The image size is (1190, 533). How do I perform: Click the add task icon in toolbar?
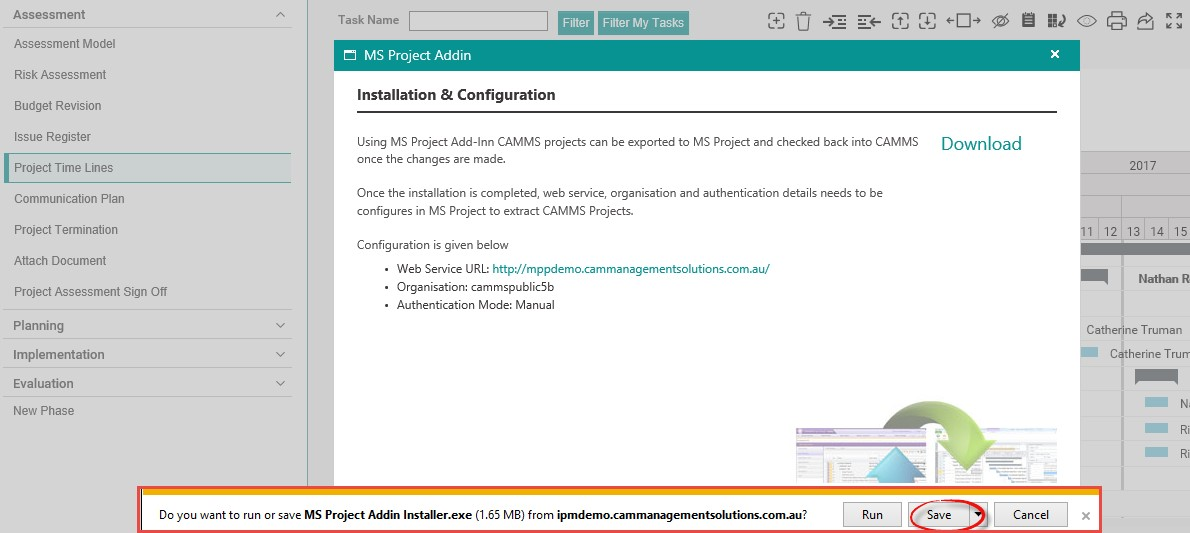pyautogui.click(x=776, y=21)
